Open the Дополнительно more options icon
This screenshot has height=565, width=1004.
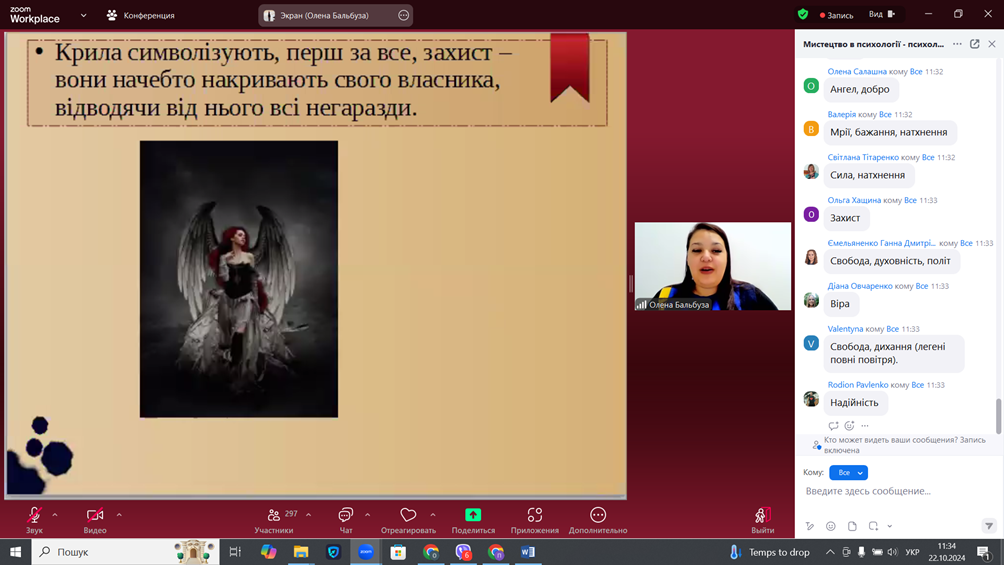click(598, 515)
